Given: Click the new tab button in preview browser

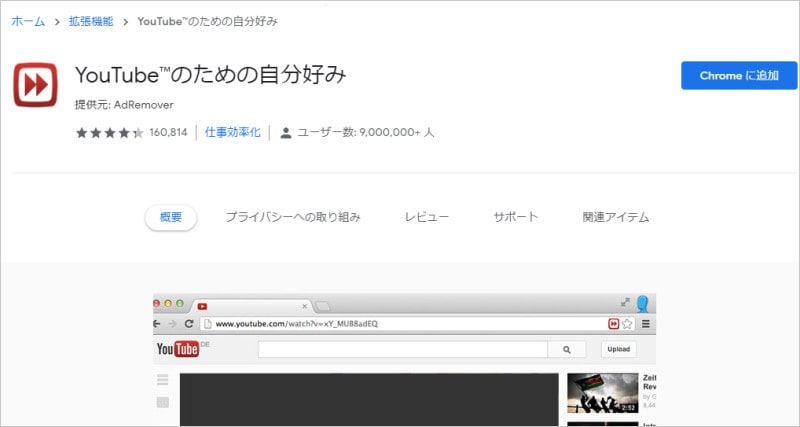Looking at the screenshot, I should pos(323,307).
